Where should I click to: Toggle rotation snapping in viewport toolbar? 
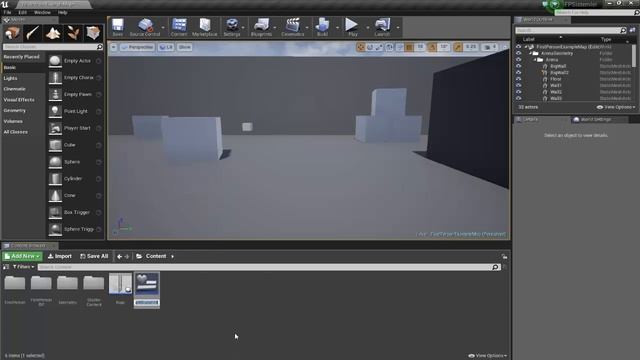[432, 47]
